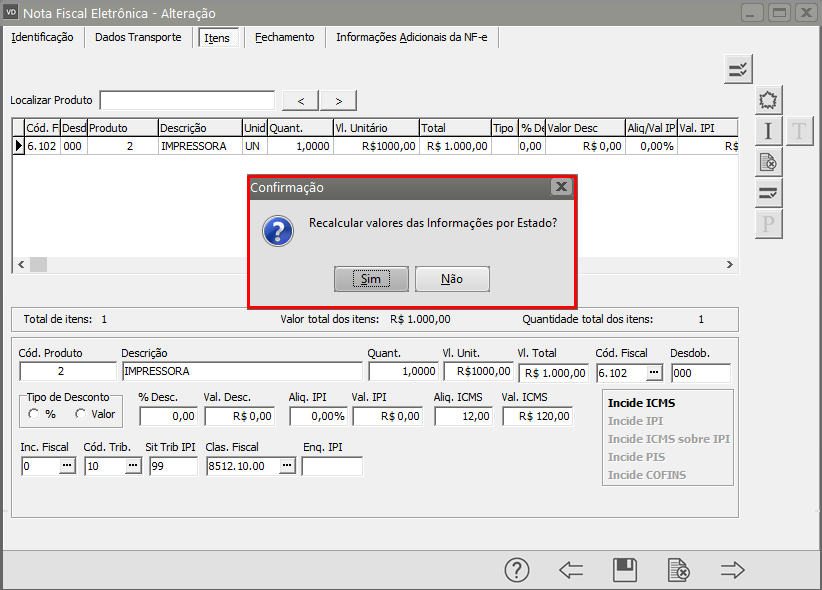Open the Clas. Fiscal lookup ellipsis button
Screen dimensions: 822x590
pos(287,466)
